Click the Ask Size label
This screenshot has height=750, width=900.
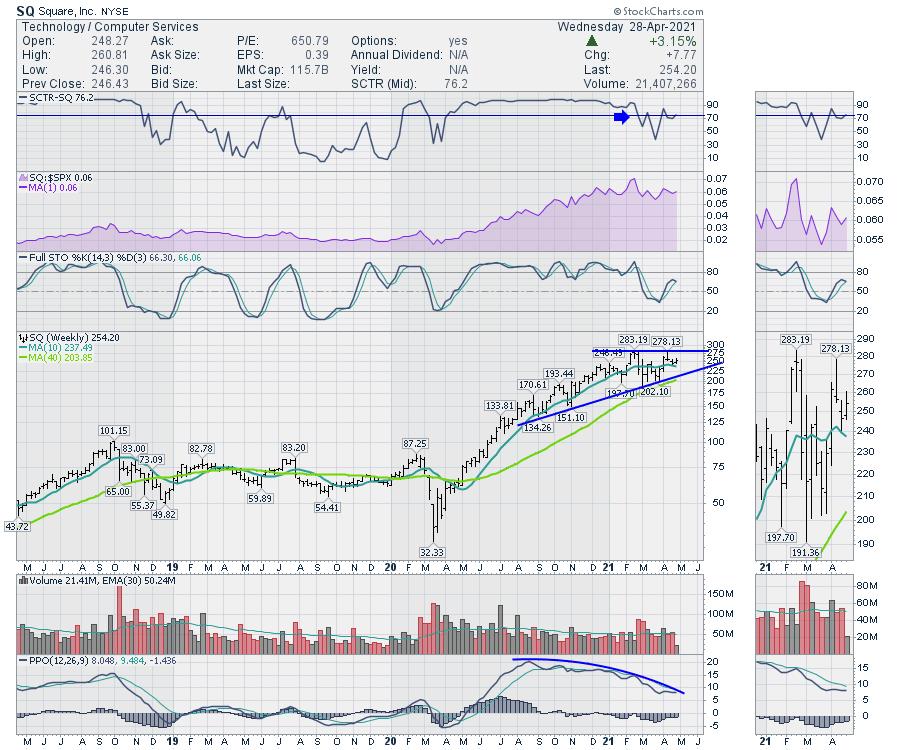(x=175, y=55)
